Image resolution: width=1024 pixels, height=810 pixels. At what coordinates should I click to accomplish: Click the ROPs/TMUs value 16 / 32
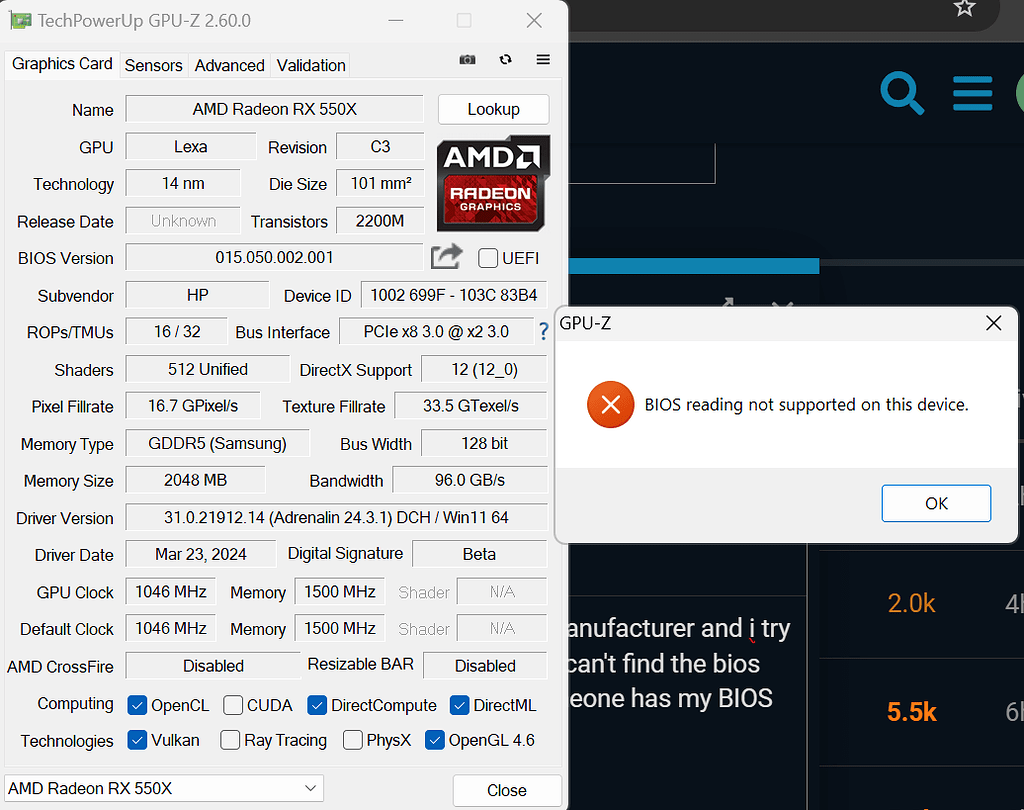point(177,332)
